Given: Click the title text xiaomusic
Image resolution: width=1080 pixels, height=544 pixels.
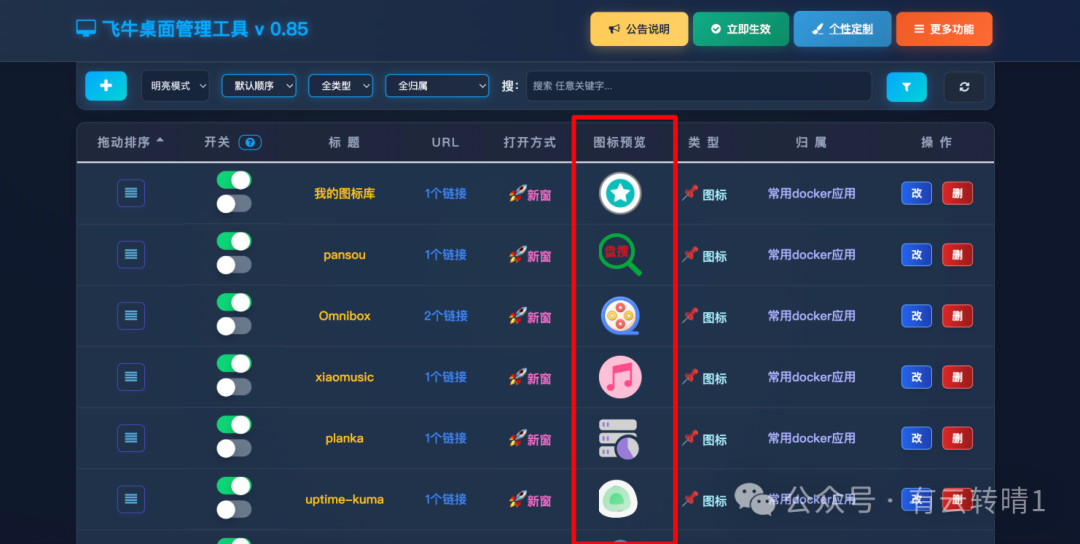Looking at the screenshot, I should pos(344,377).
